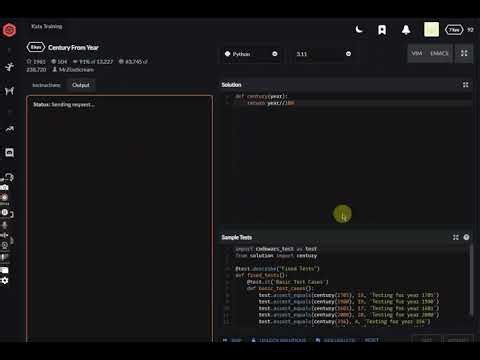The image size is (480, 360).
Task: Click the Reset link below editor
Action: pos(371,340)
